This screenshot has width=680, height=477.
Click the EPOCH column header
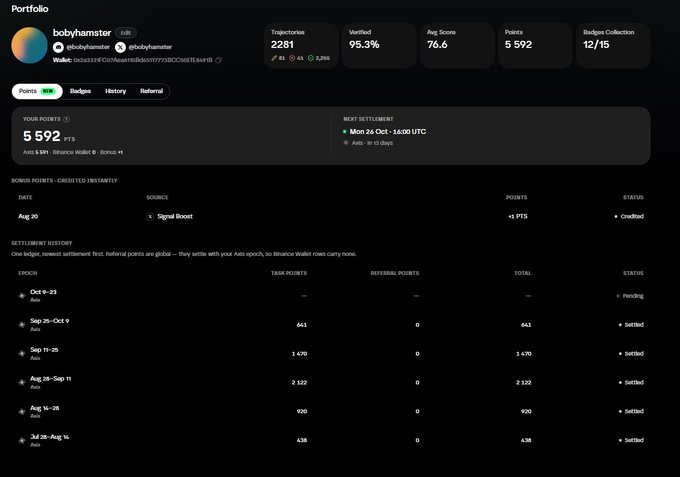tap(28, 273)
